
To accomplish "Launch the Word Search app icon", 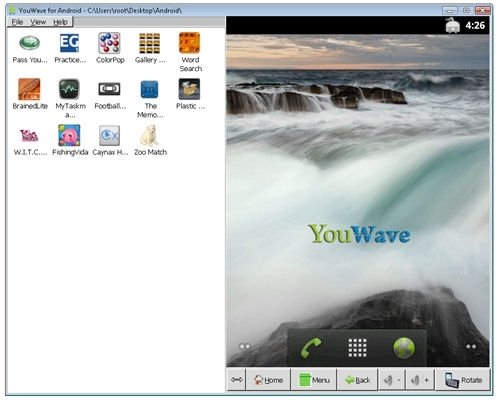I will tap(189, 43).
